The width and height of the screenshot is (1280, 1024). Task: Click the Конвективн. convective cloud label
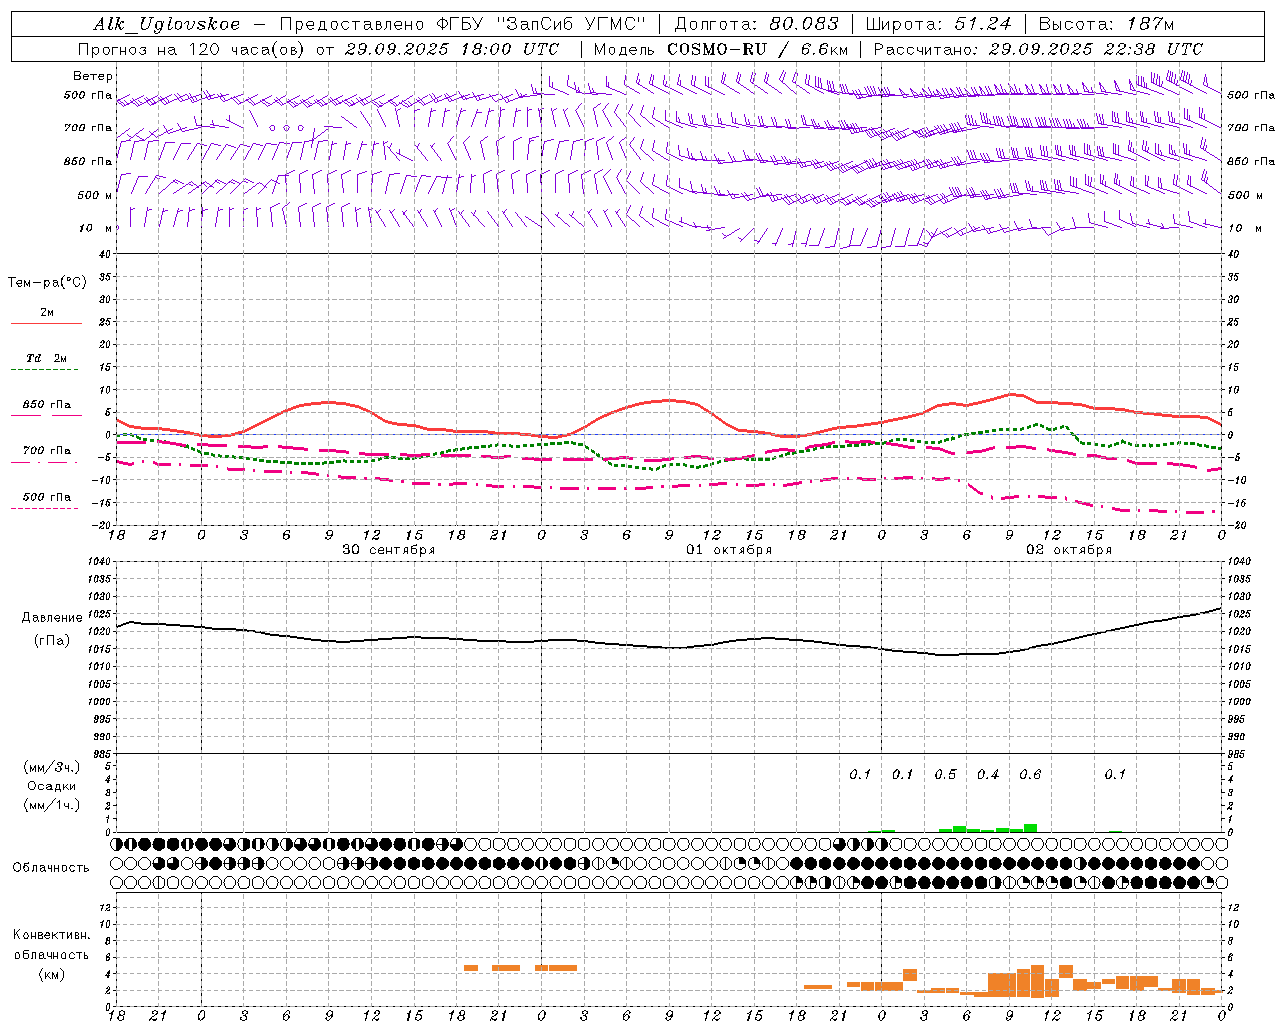coord(51,935)
